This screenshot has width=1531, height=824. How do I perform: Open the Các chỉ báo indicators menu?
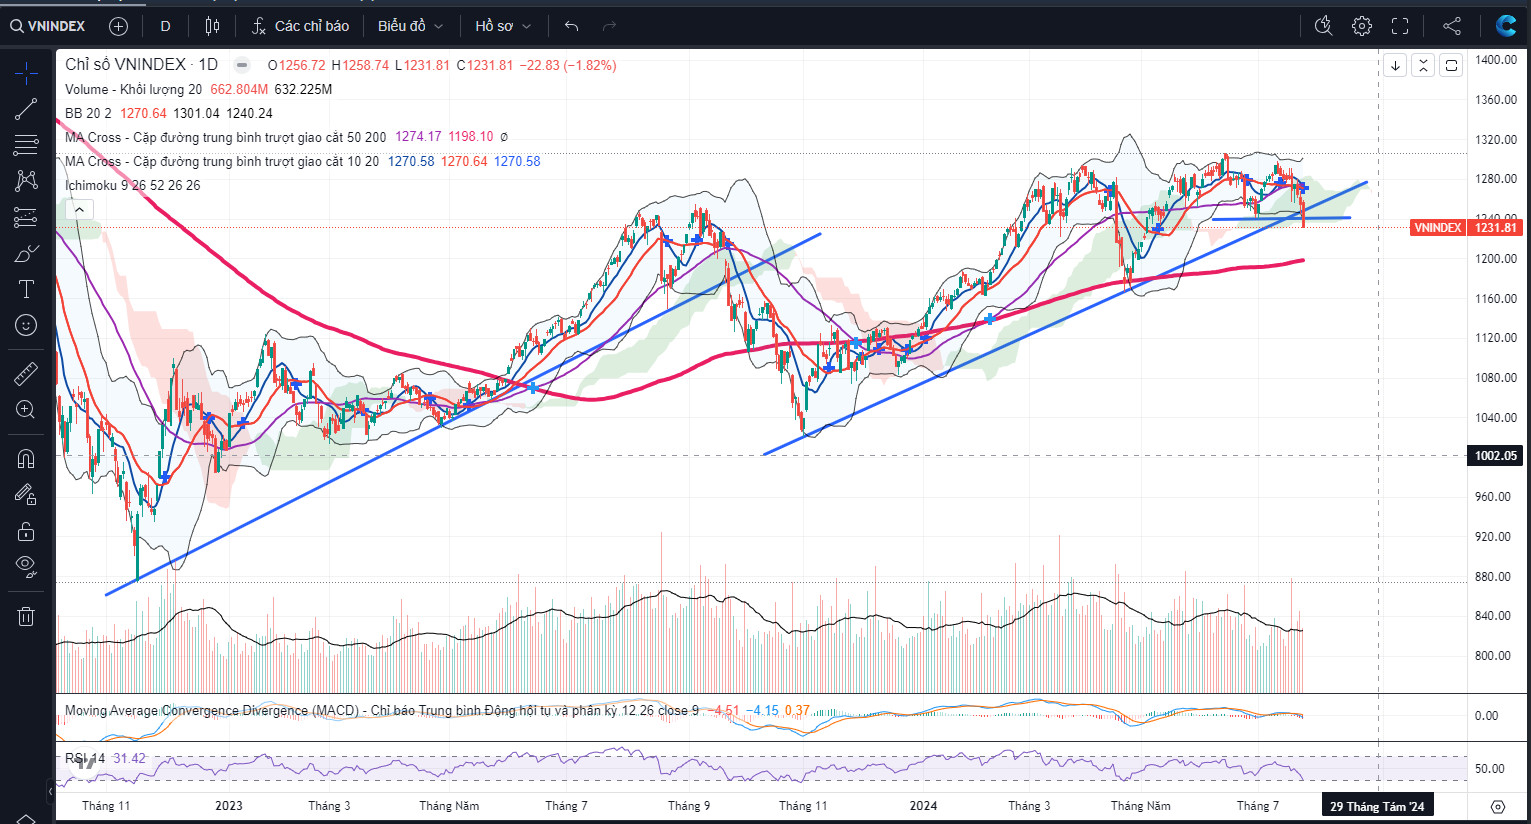(x=300, y=26)
